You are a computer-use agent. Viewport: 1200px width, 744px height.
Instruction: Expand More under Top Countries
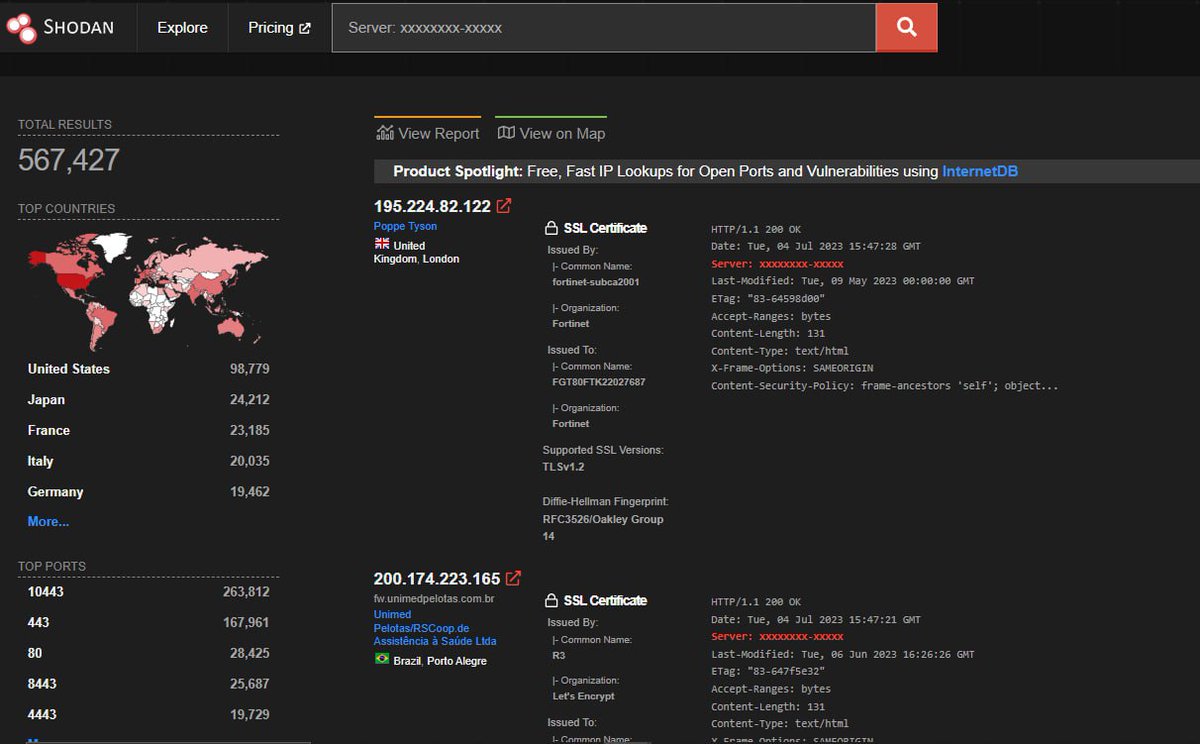48,521
